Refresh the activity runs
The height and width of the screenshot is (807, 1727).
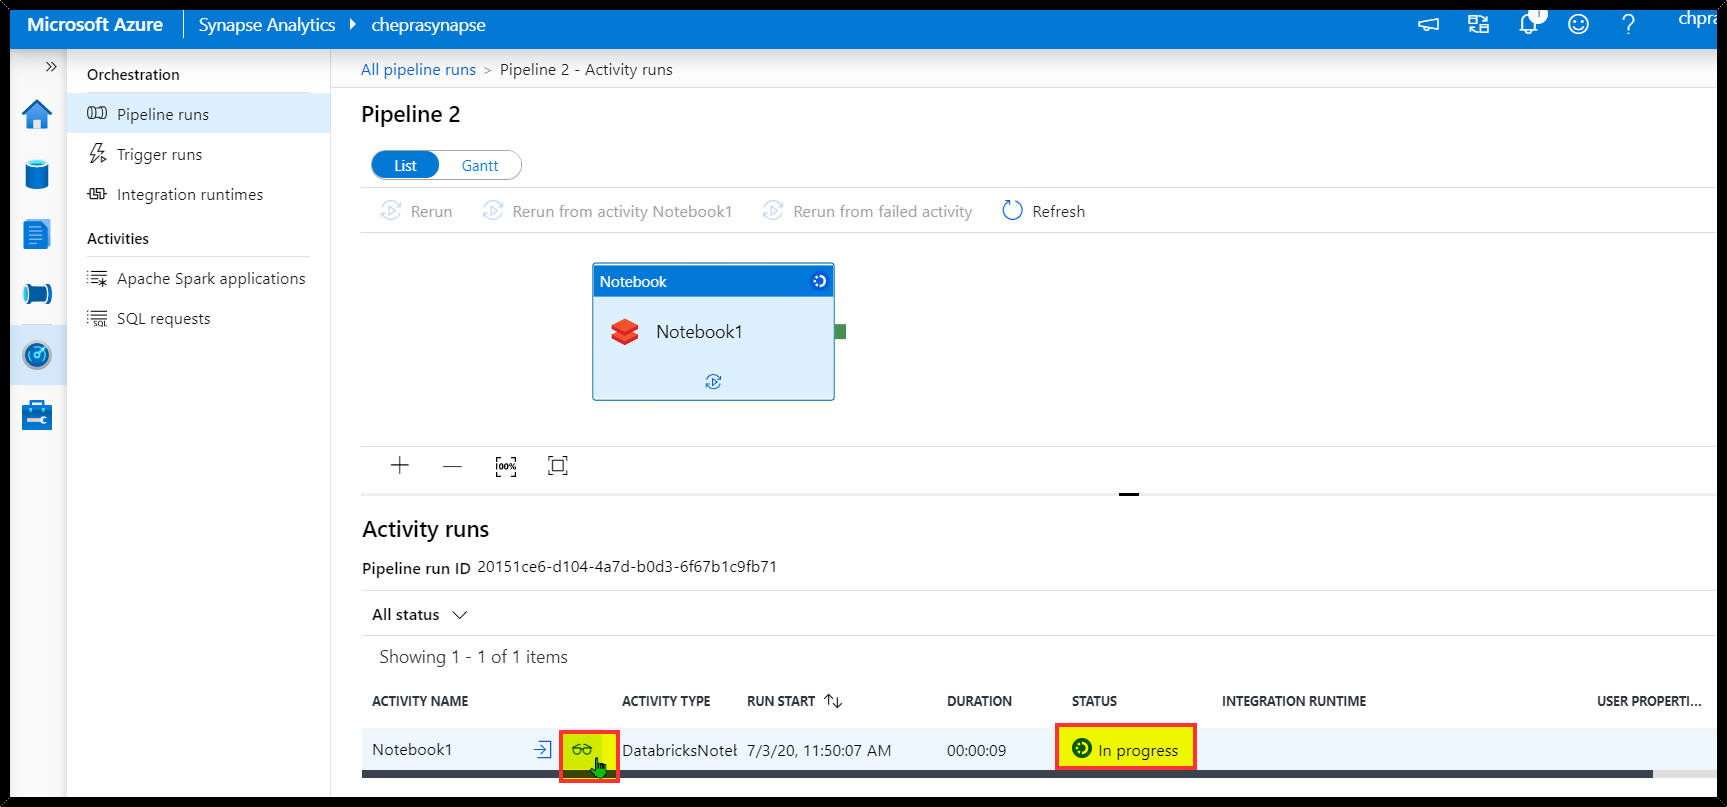coord(1043,211)
